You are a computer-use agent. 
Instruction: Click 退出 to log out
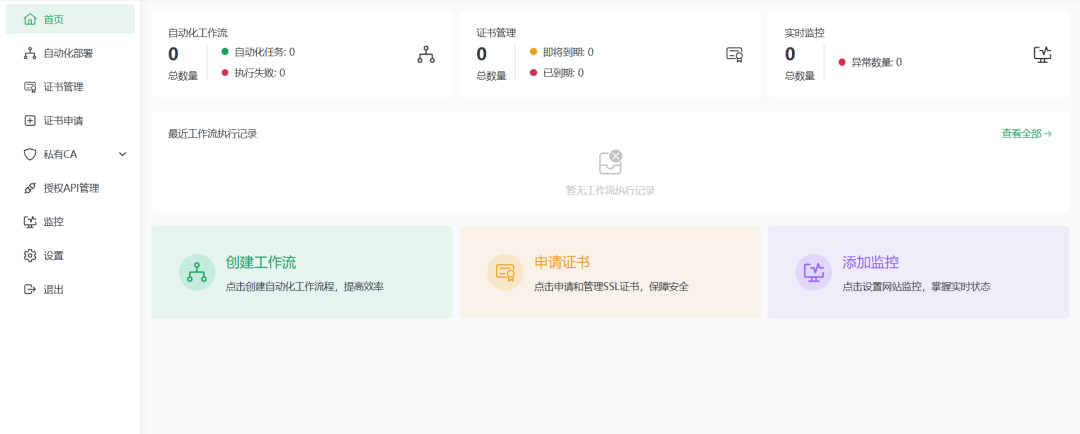click(70, 289)
